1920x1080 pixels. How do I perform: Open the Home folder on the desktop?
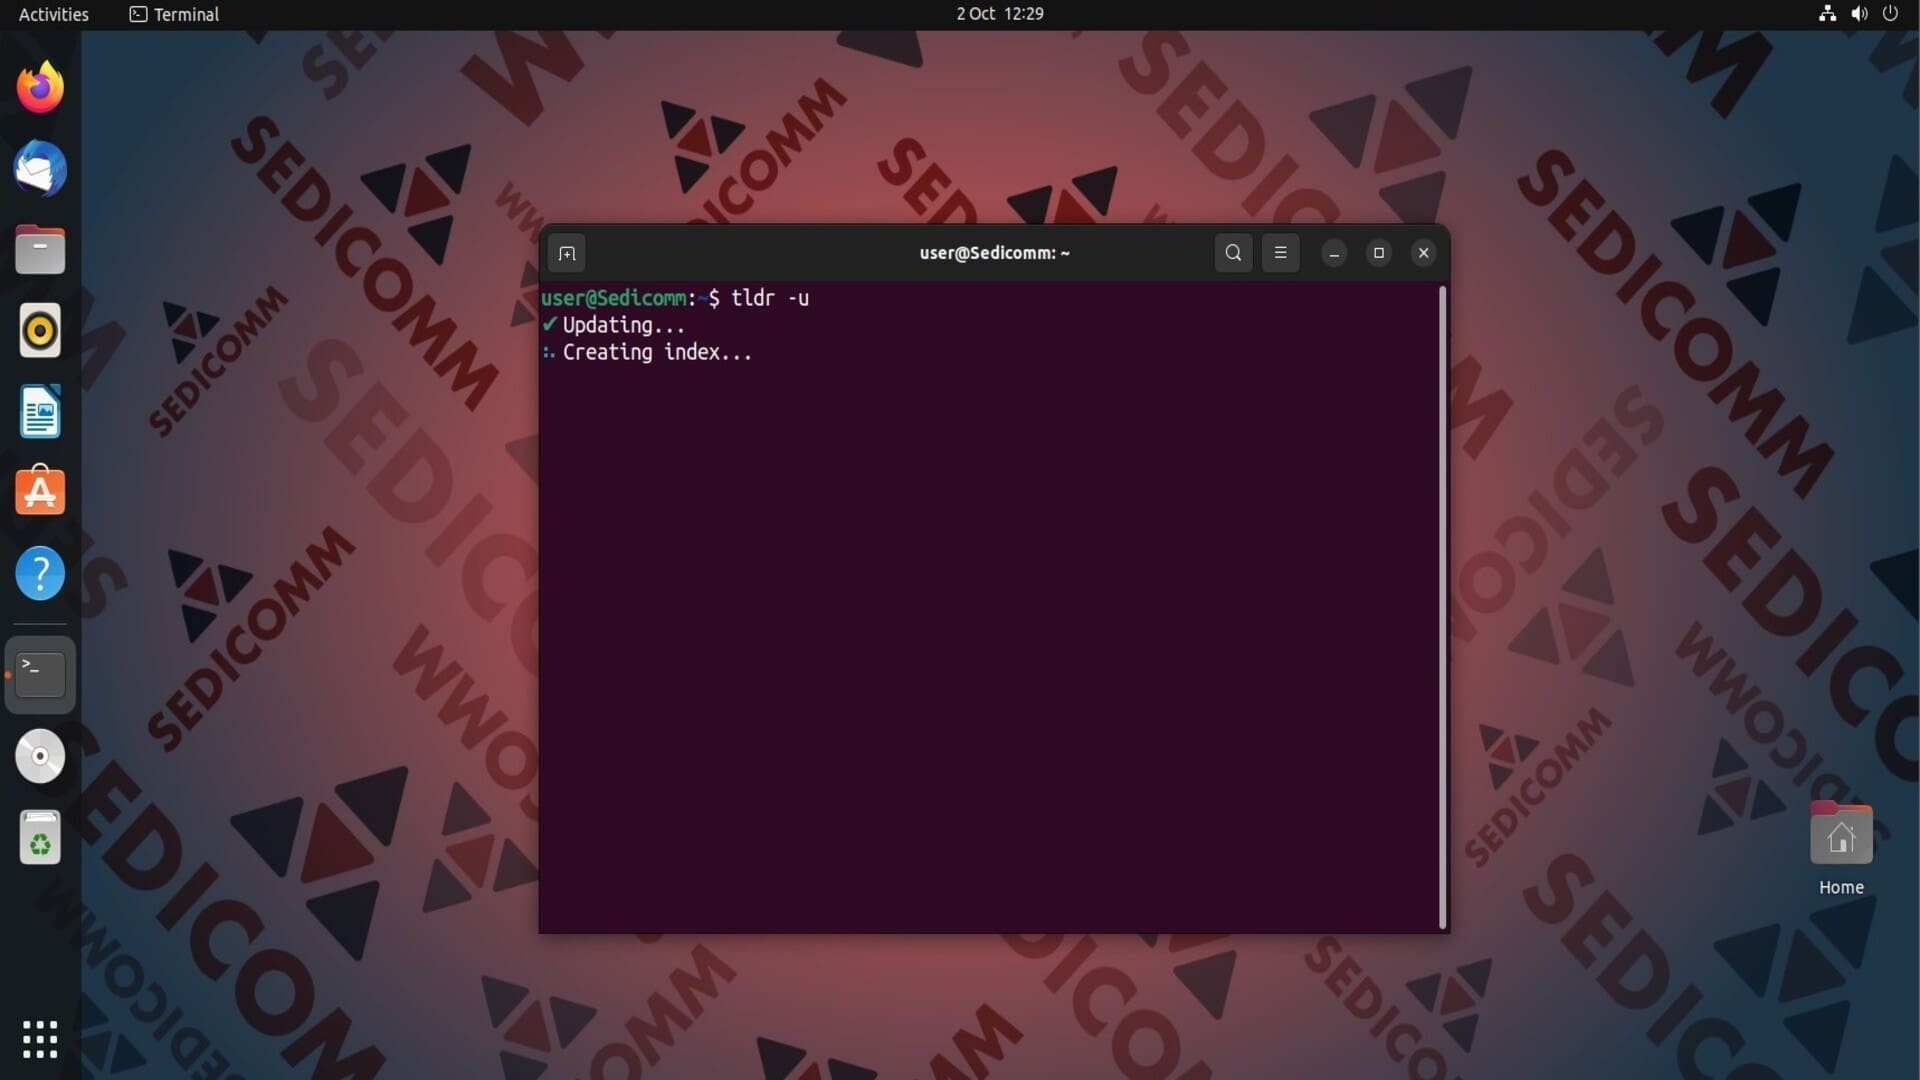click(x=1841, y=836)
